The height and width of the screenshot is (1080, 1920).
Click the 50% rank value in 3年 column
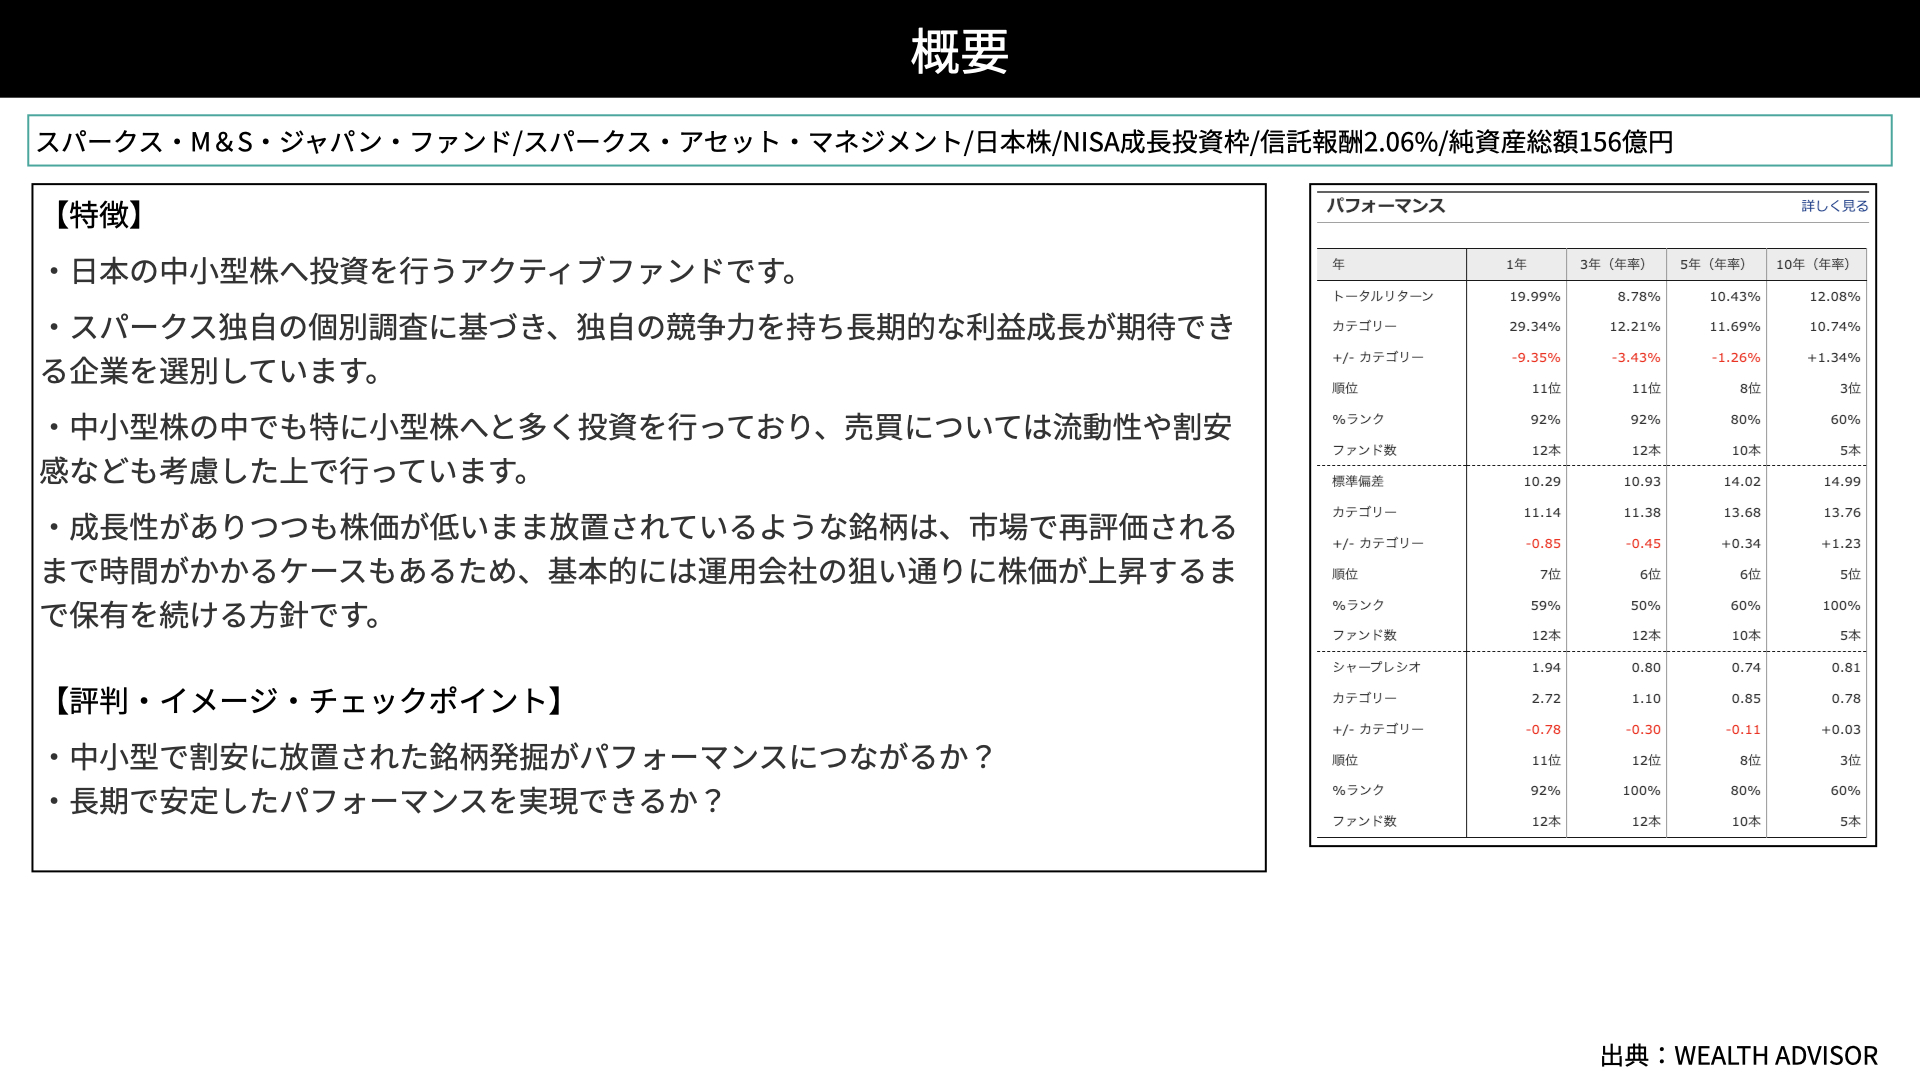pos(1645,605)
